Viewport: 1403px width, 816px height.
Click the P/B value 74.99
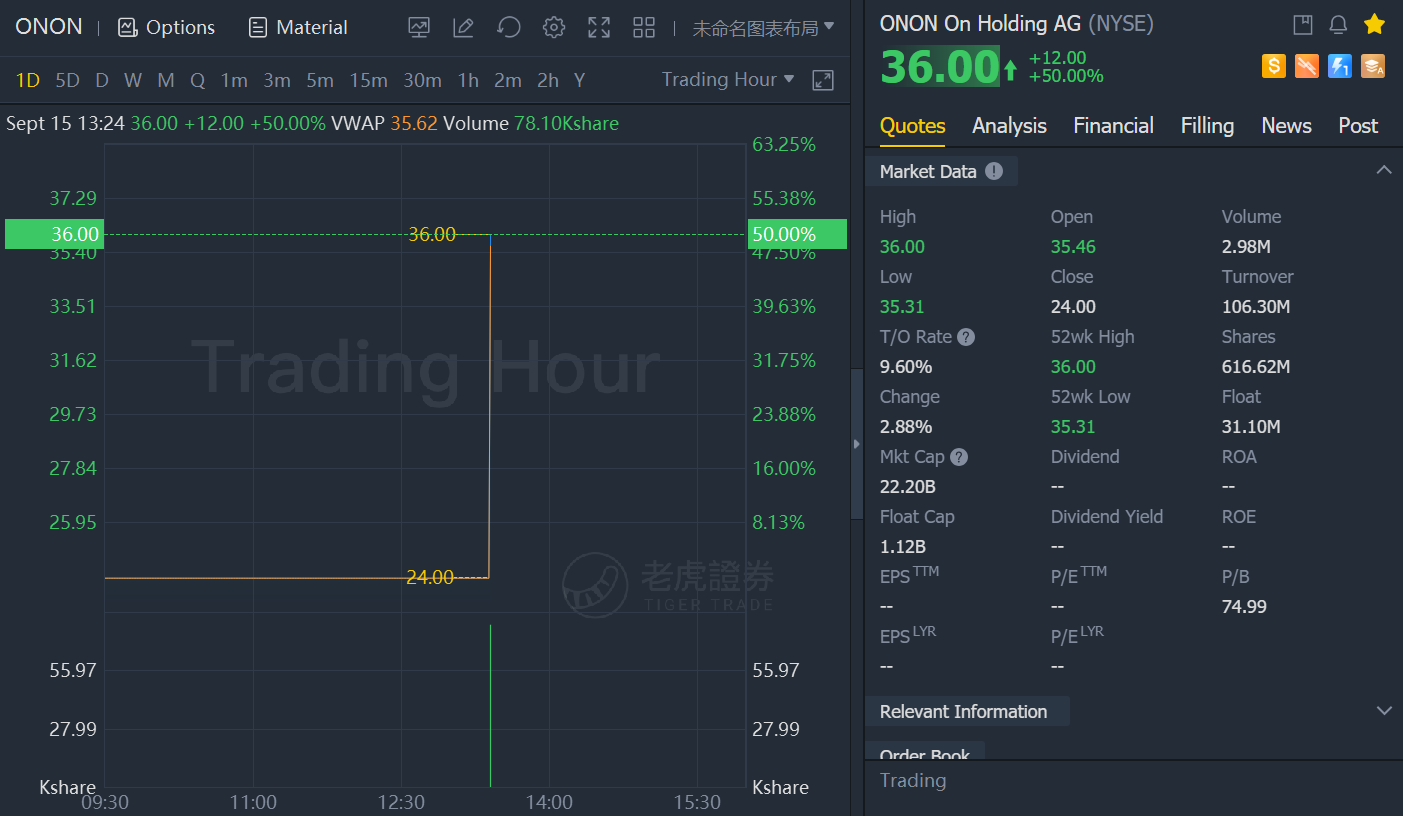(x=1244, y=607)
